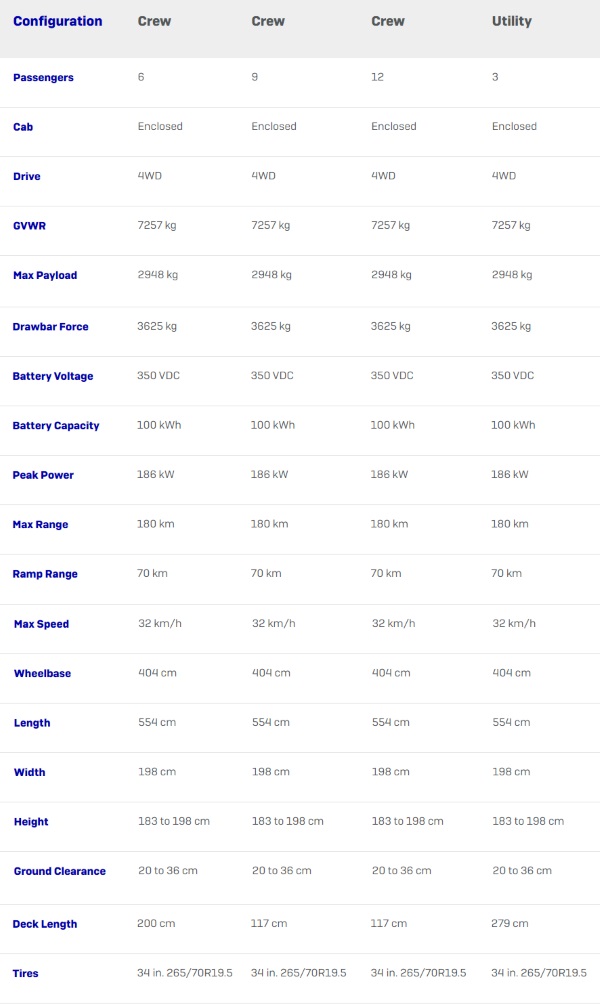This screenshot has width=600, height=1007.
Task: Click the Ramp Range row label
Action: [45, 574]
